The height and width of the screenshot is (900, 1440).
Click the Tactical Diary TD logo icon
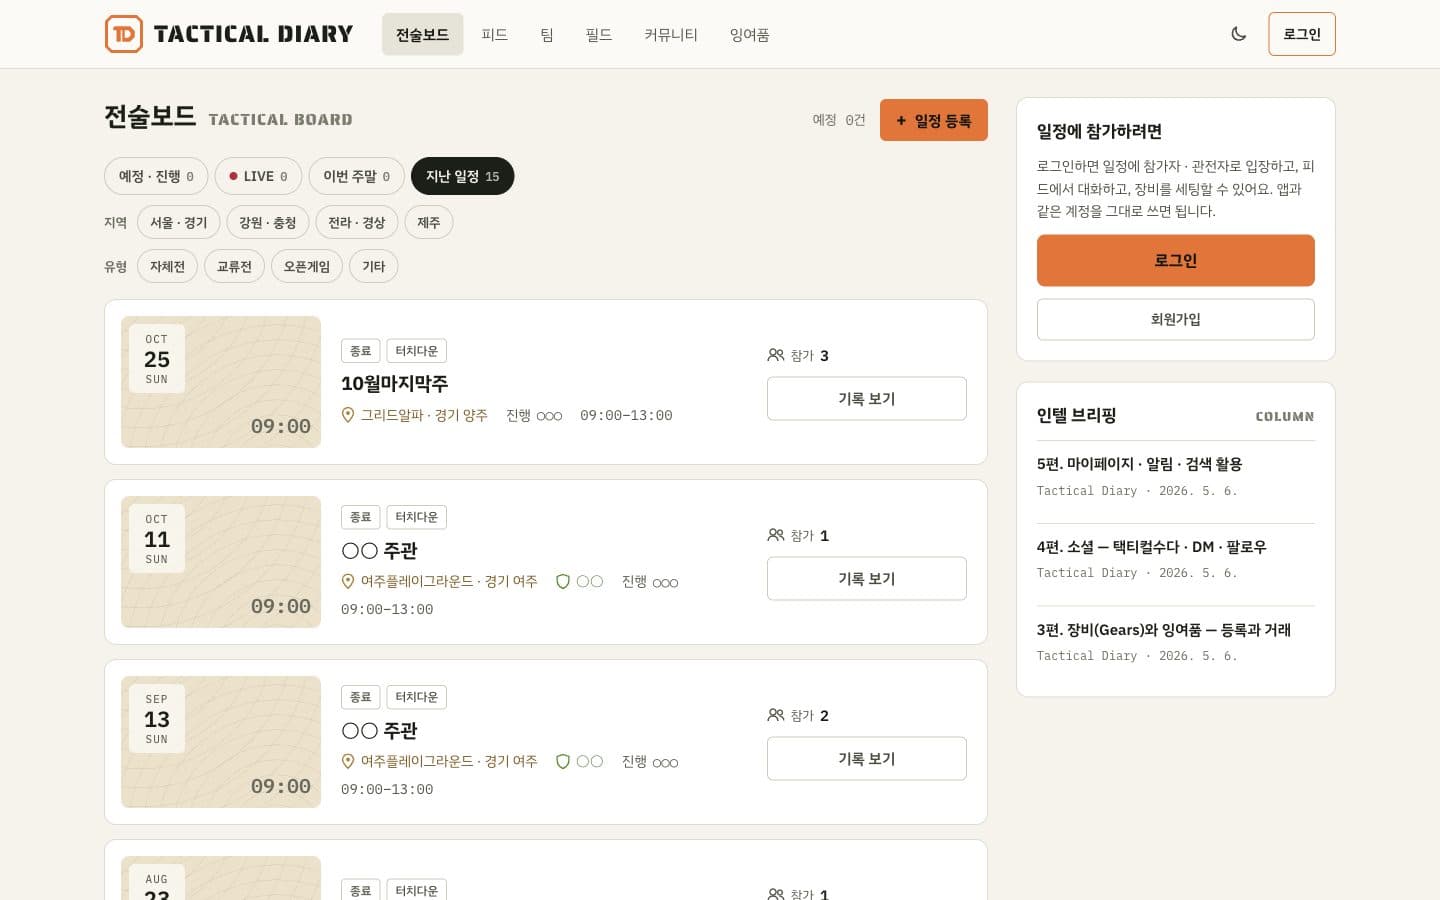pyautogui.click(x=124, y=34)
